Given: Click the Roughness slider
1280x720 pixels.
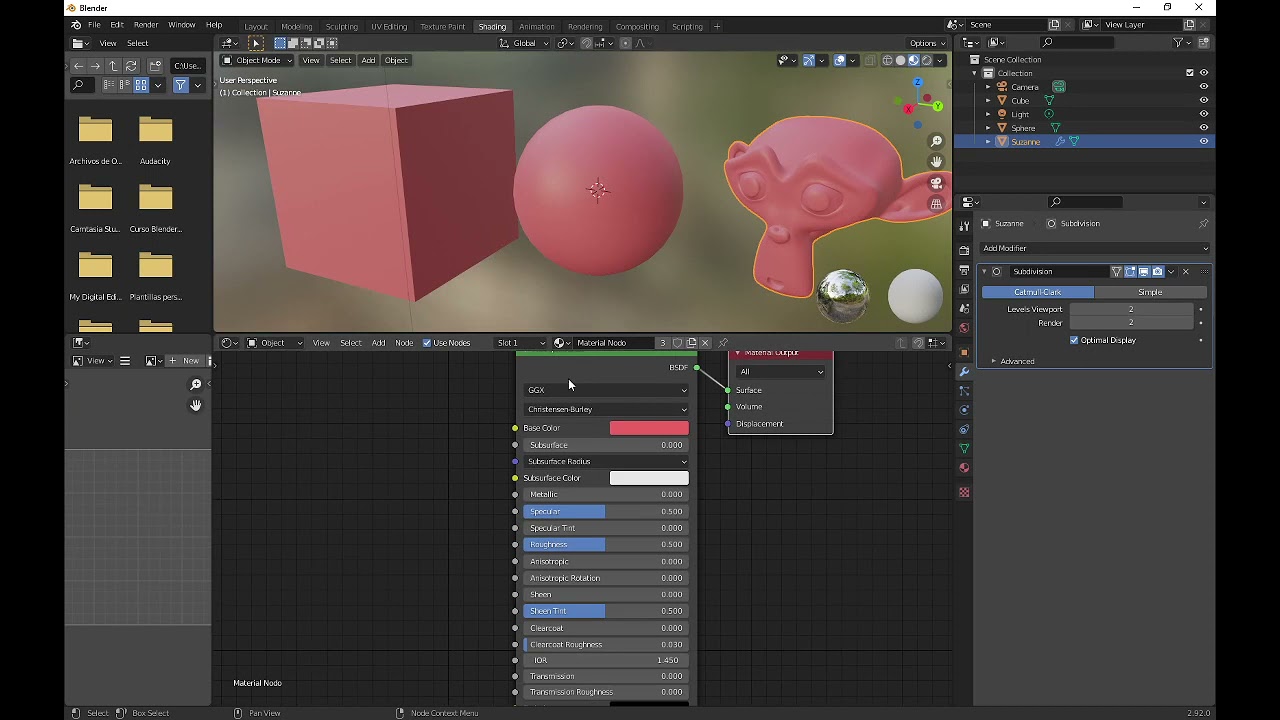Looking at the screenshot, I should pos(606,544).
